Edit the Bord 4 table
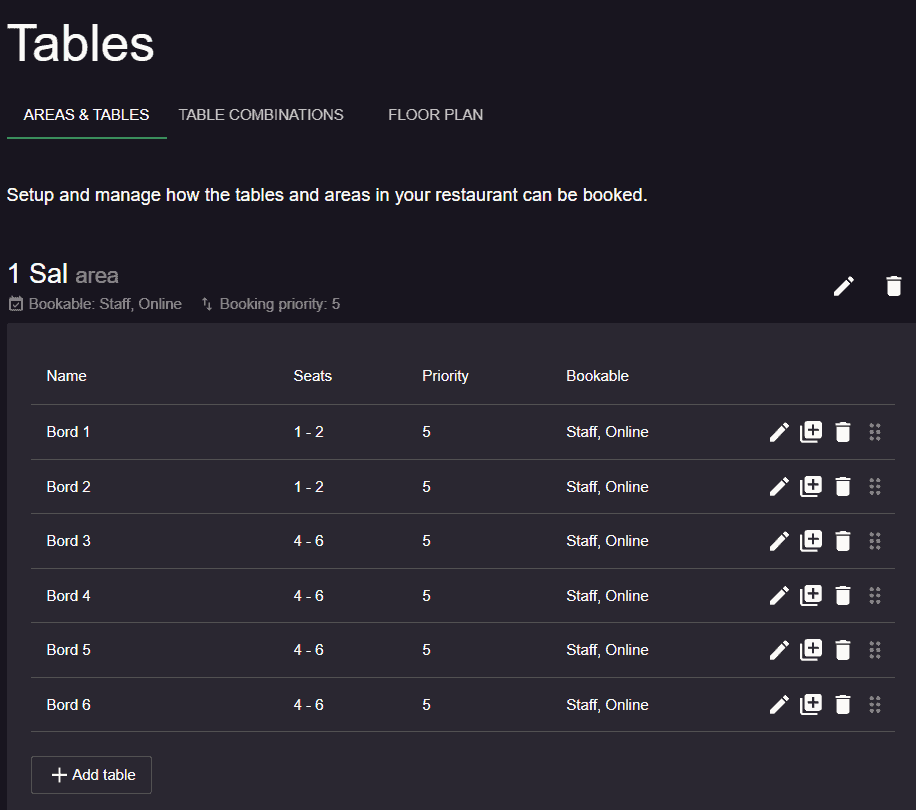 [779, 596]
